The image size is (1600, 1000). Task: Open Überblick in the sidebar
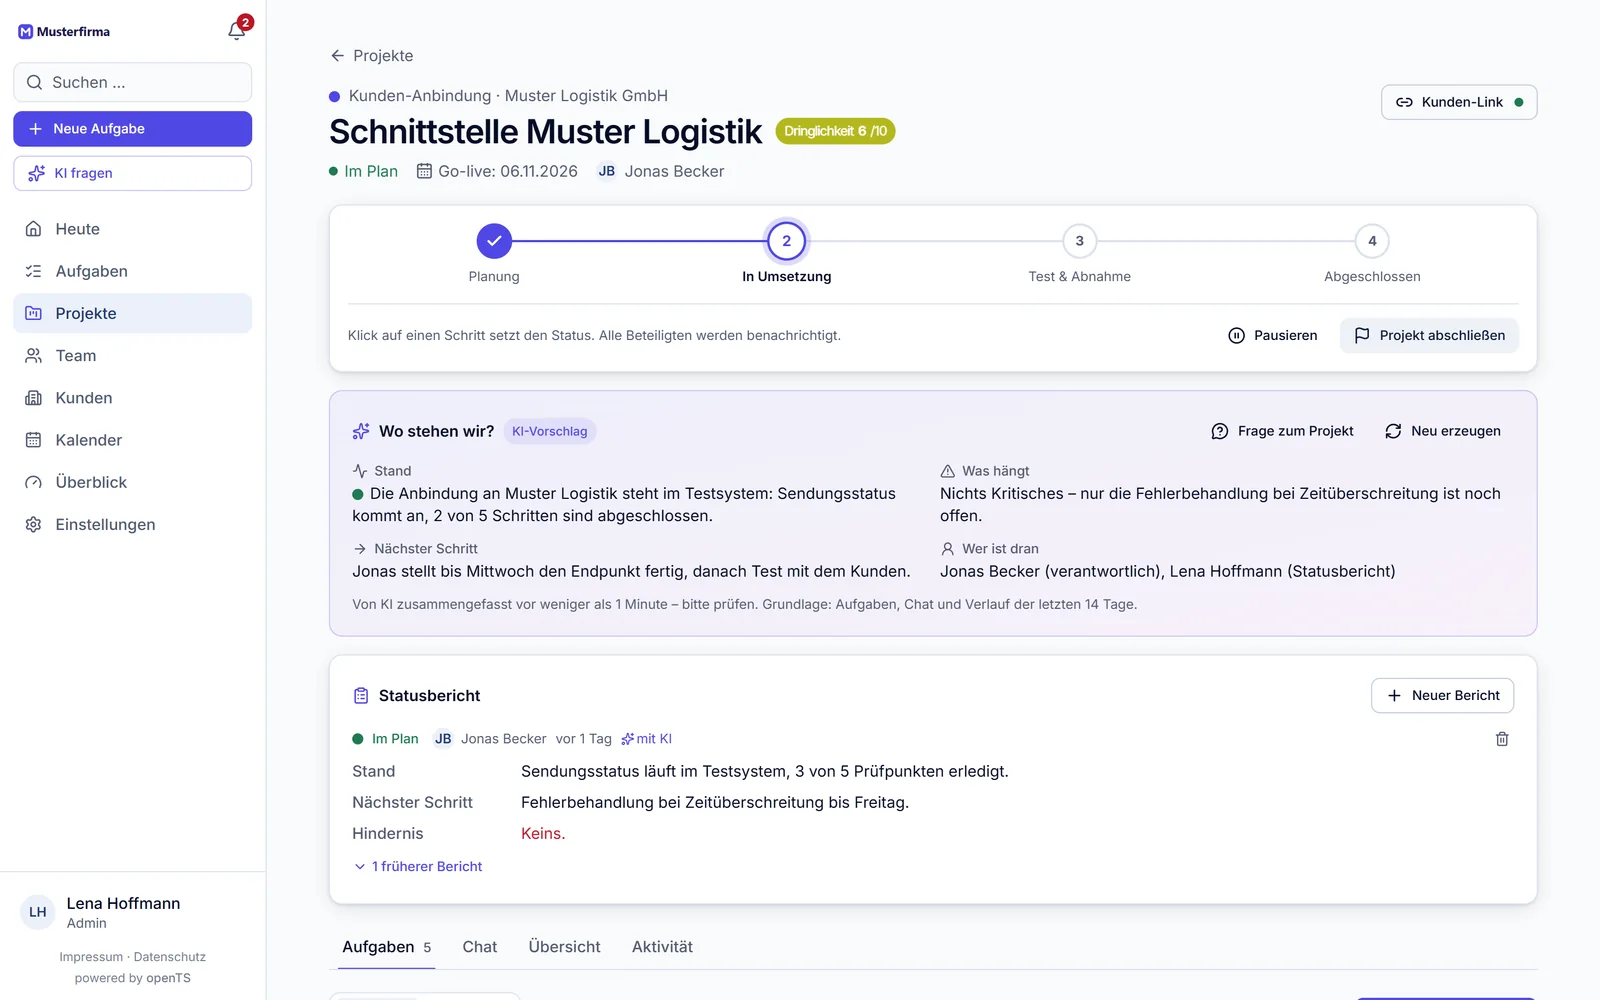click(132, 482)
